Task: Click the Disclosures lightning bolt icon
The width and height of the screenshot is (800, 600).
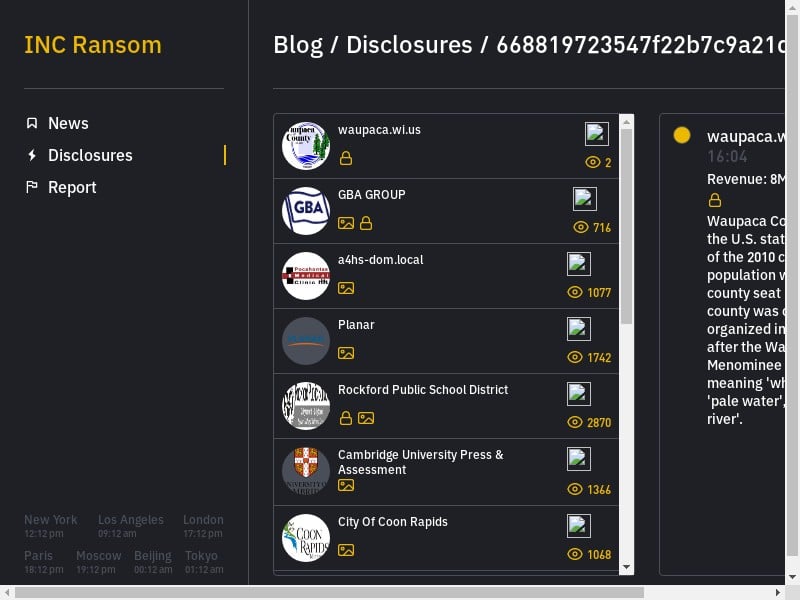Action: [32, 155]
